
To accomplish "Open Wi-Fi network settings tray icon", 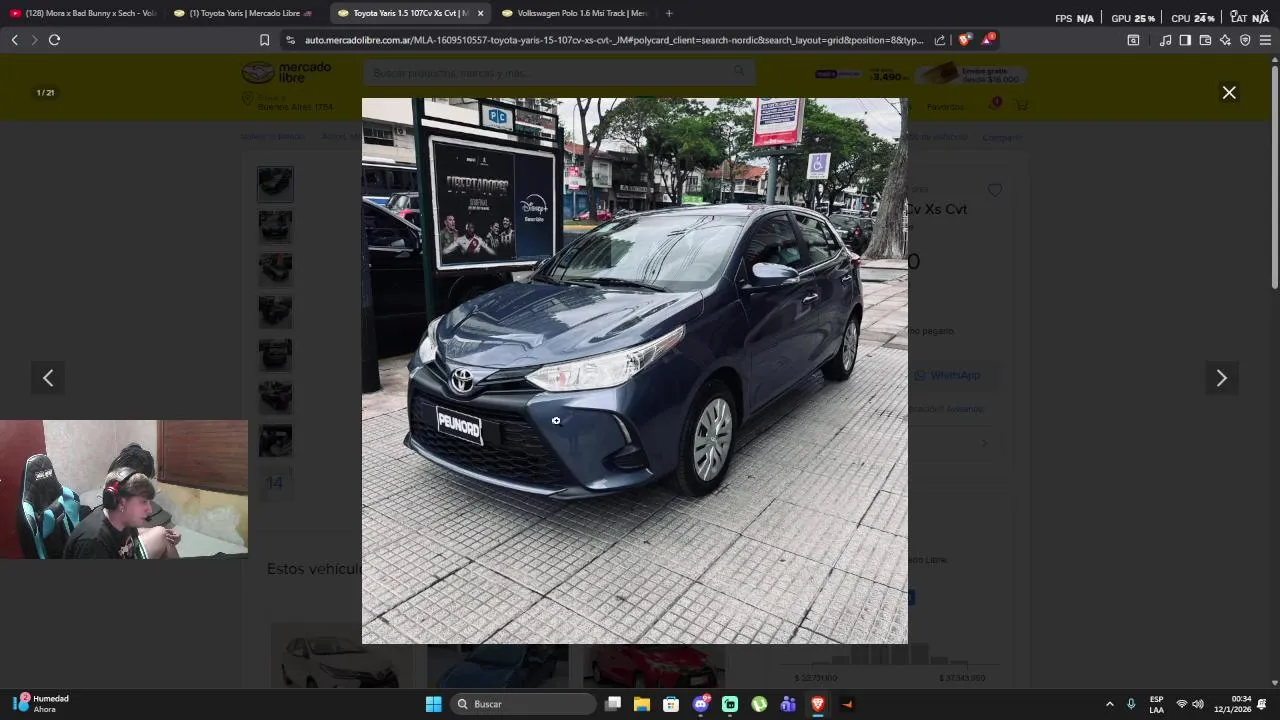I will 1182,704.
